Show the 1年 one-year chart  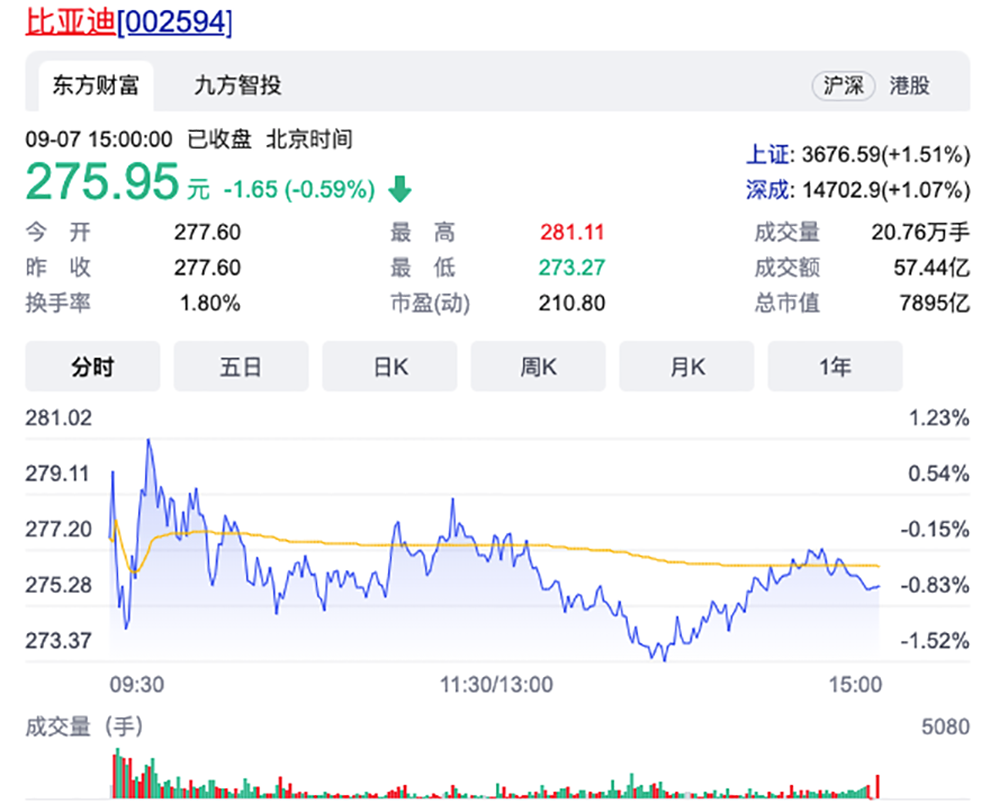click(835, 367)
